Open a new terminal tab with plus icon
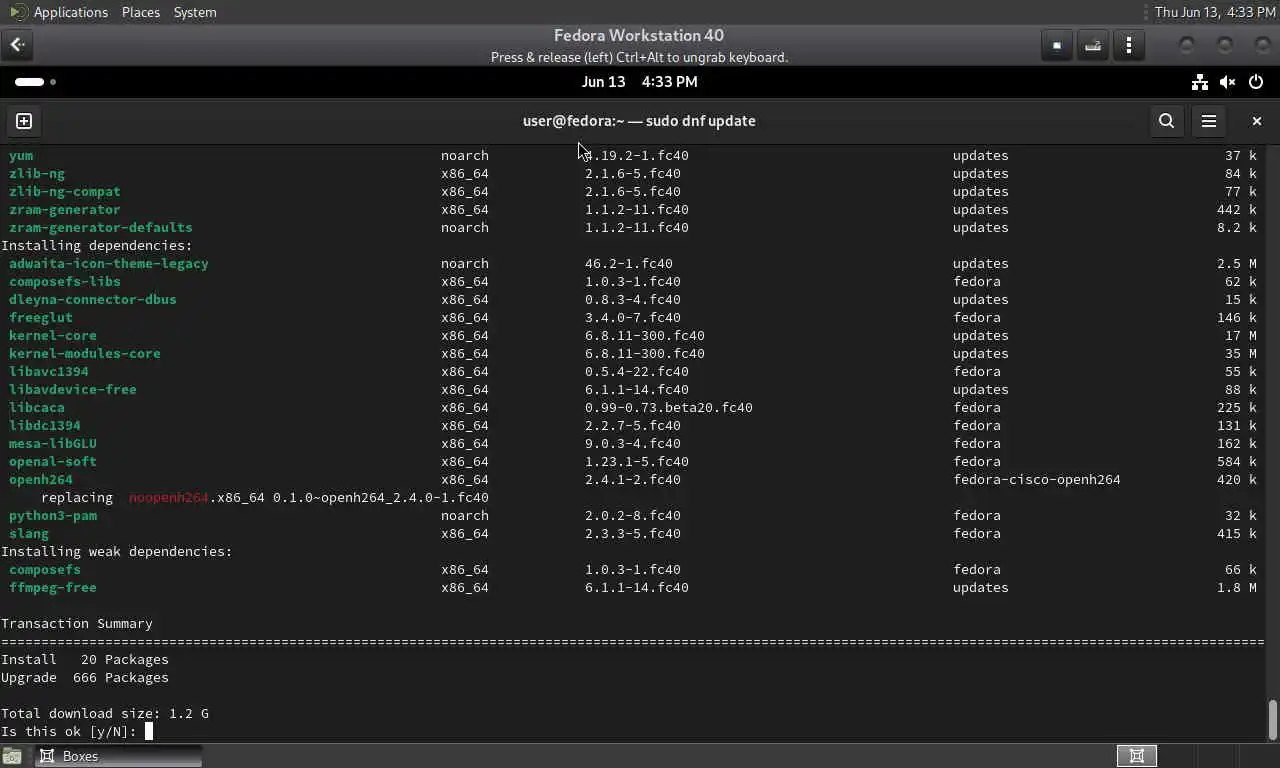Screen dimensions: 1280x768 point(24,121)
